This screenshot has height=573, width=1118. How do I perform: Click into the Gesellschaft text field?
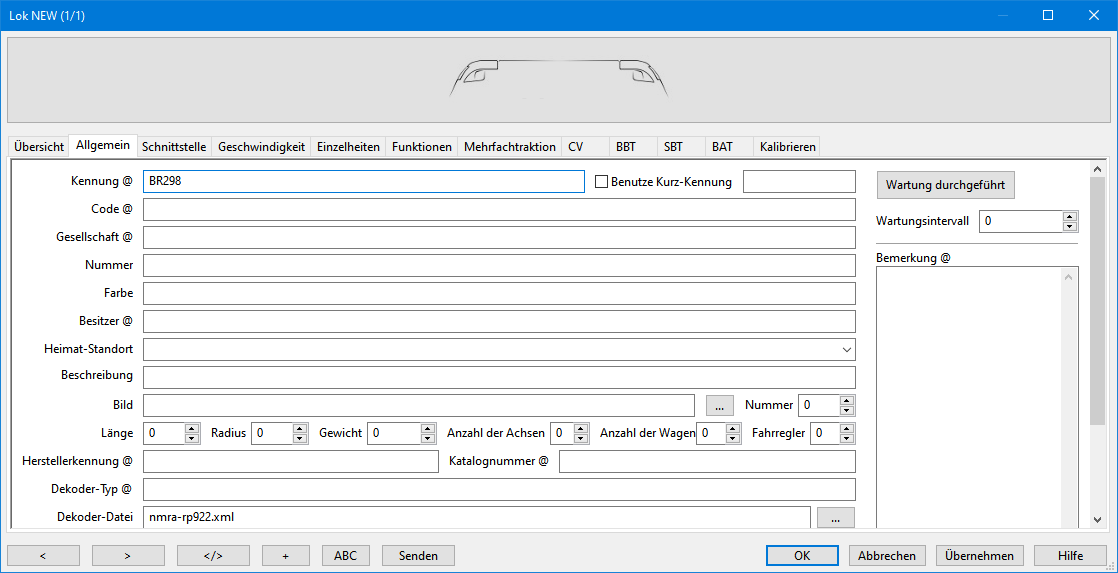pyautogui.click(x=498, y=238)
